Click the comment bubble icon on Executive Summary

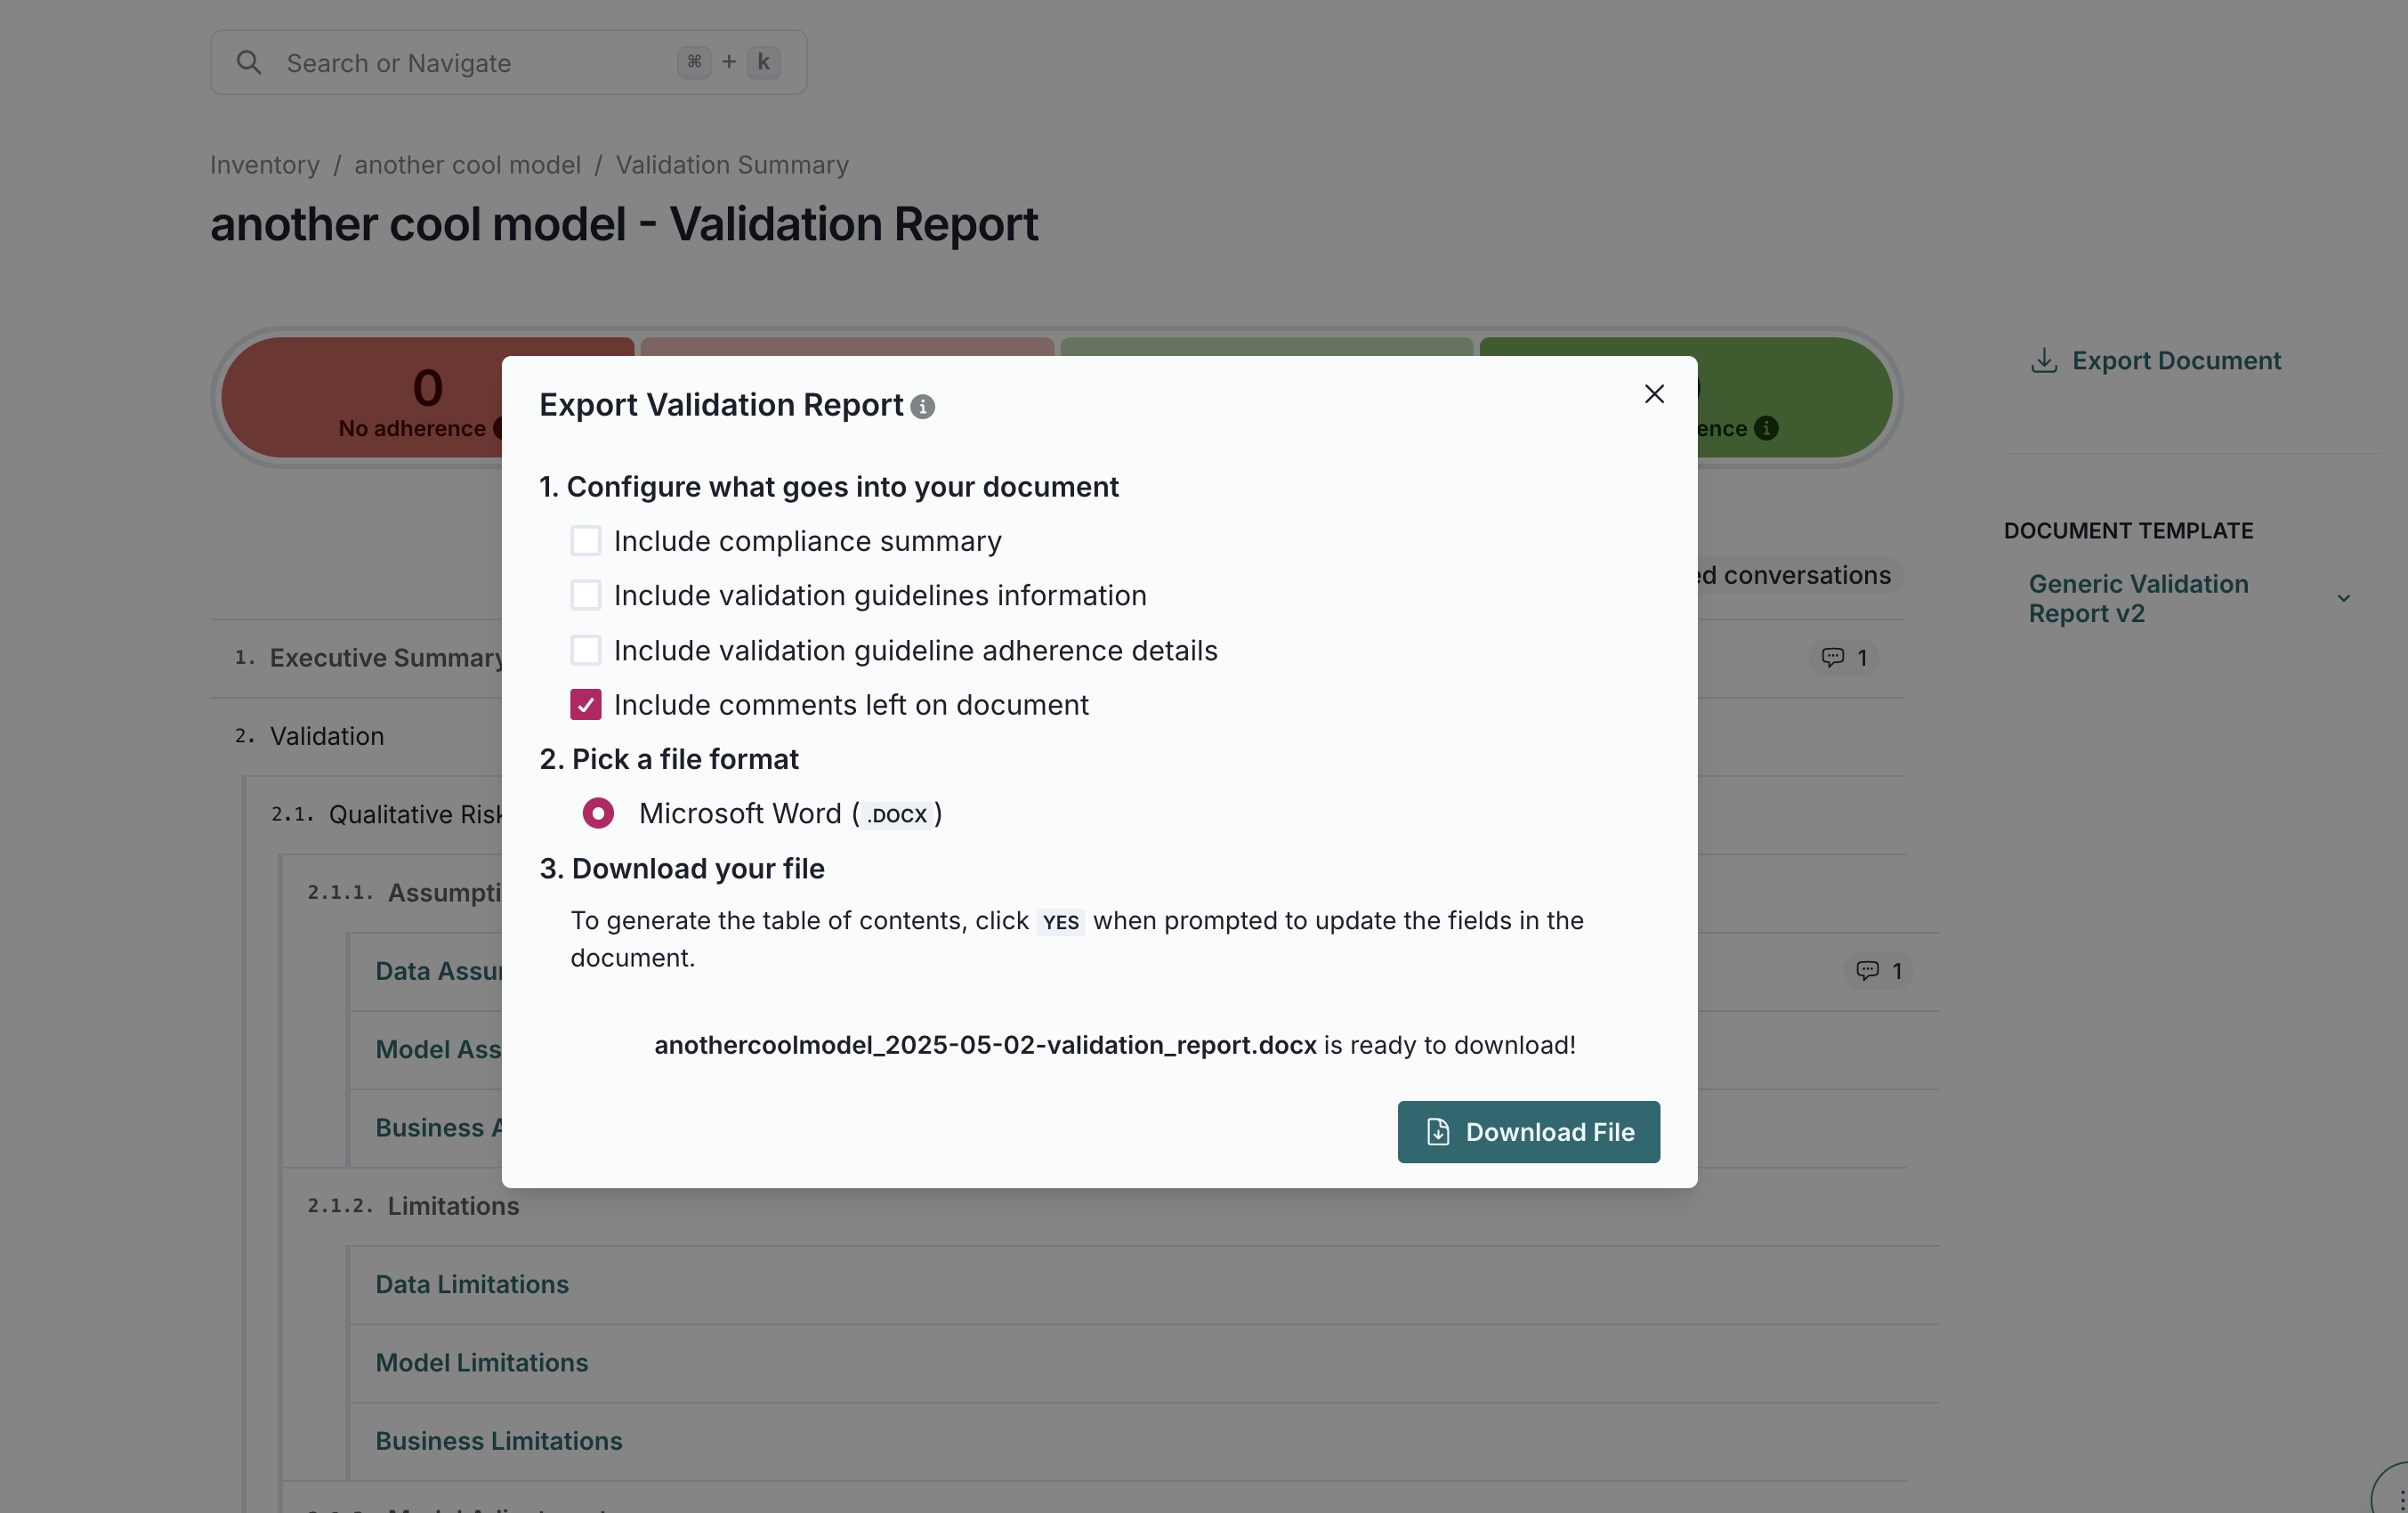pos(1832,657)
